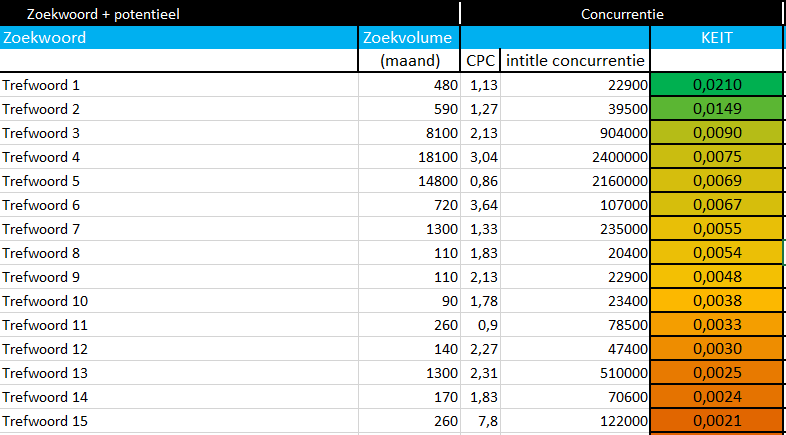Select the KEIT cell showing 0,0149

click(x=716, y=109)
